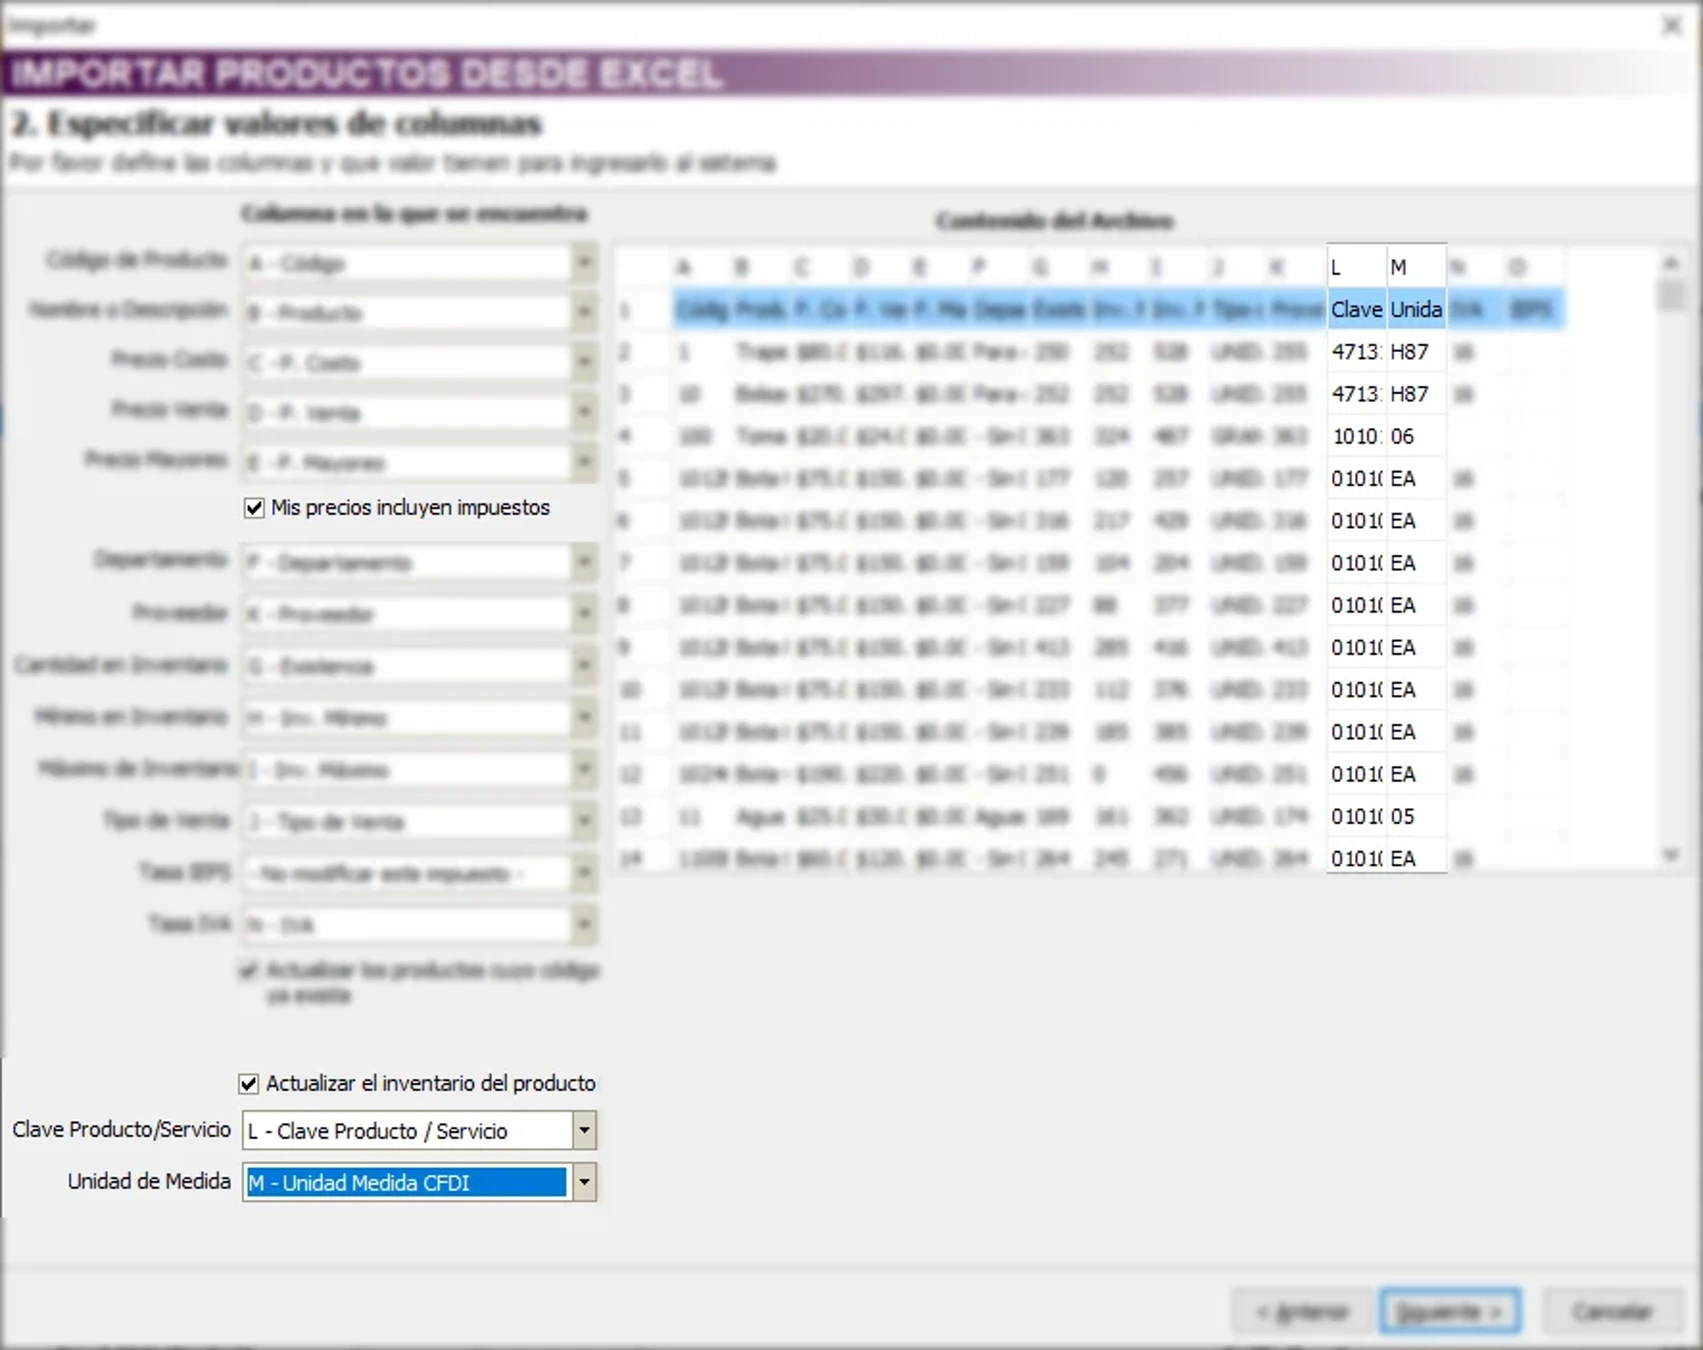
Task: Open the Departamento column dropdown
Action: click(x=585, y=562)
